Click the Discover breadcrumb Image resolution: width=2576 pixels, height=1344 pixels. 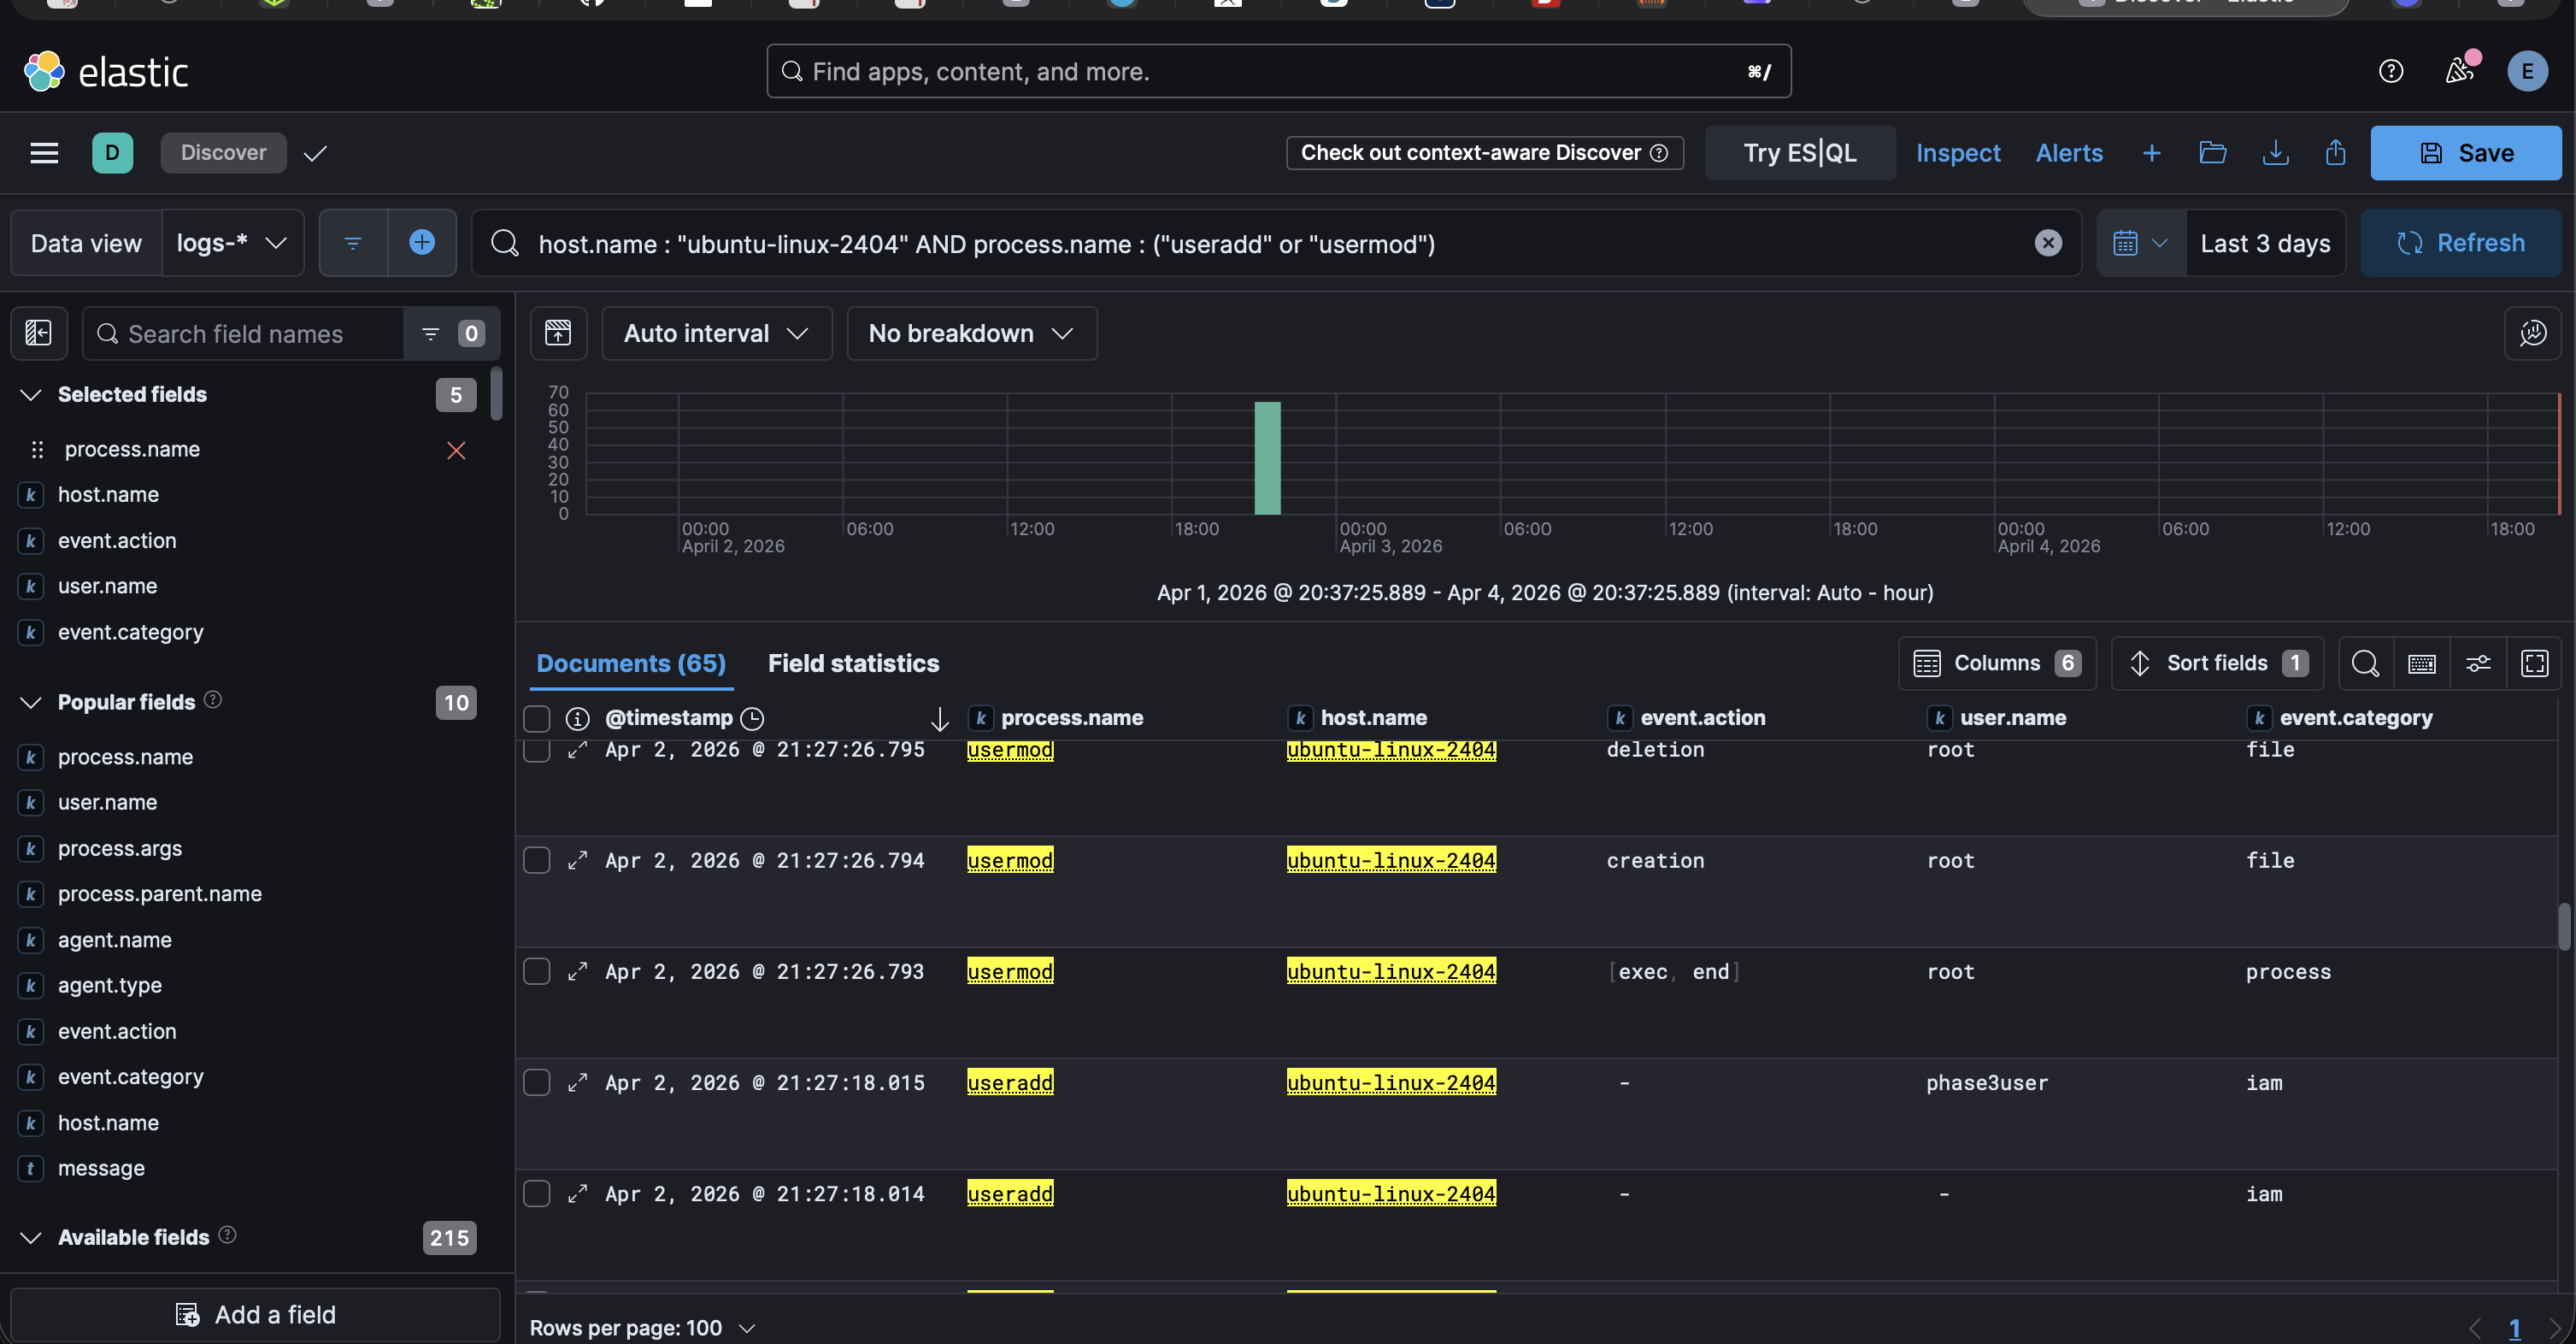tap(223, 153)
